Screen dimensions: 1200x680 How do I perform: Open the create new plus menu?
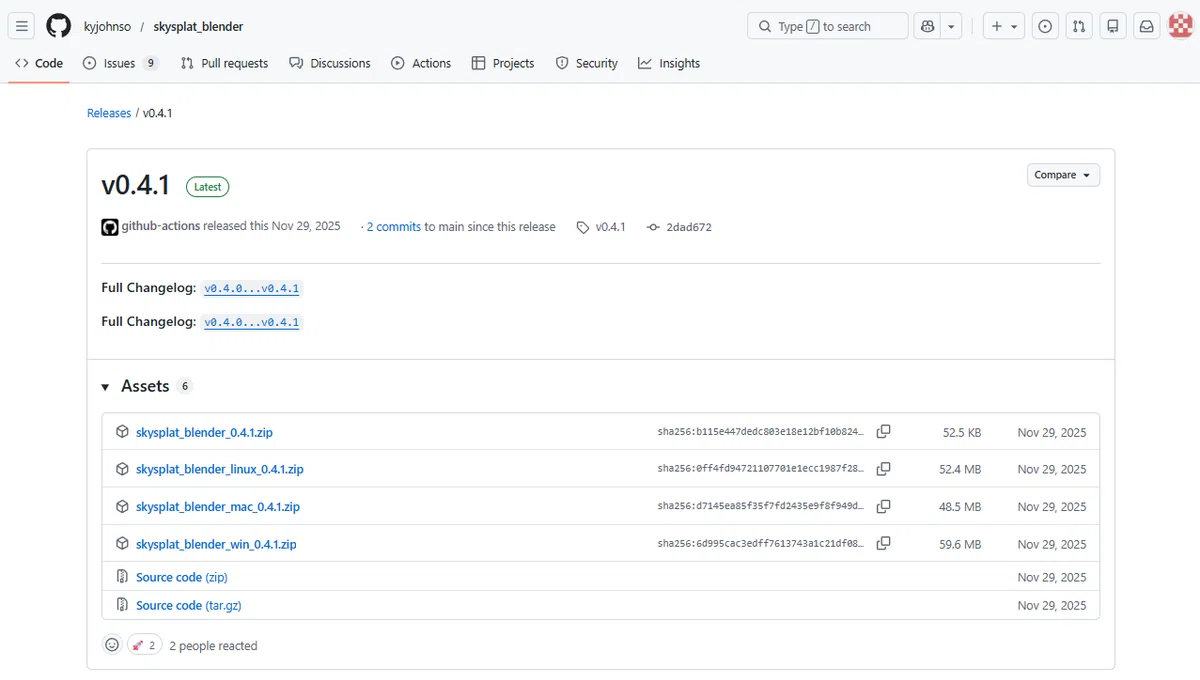click(x=1004, y=26)
